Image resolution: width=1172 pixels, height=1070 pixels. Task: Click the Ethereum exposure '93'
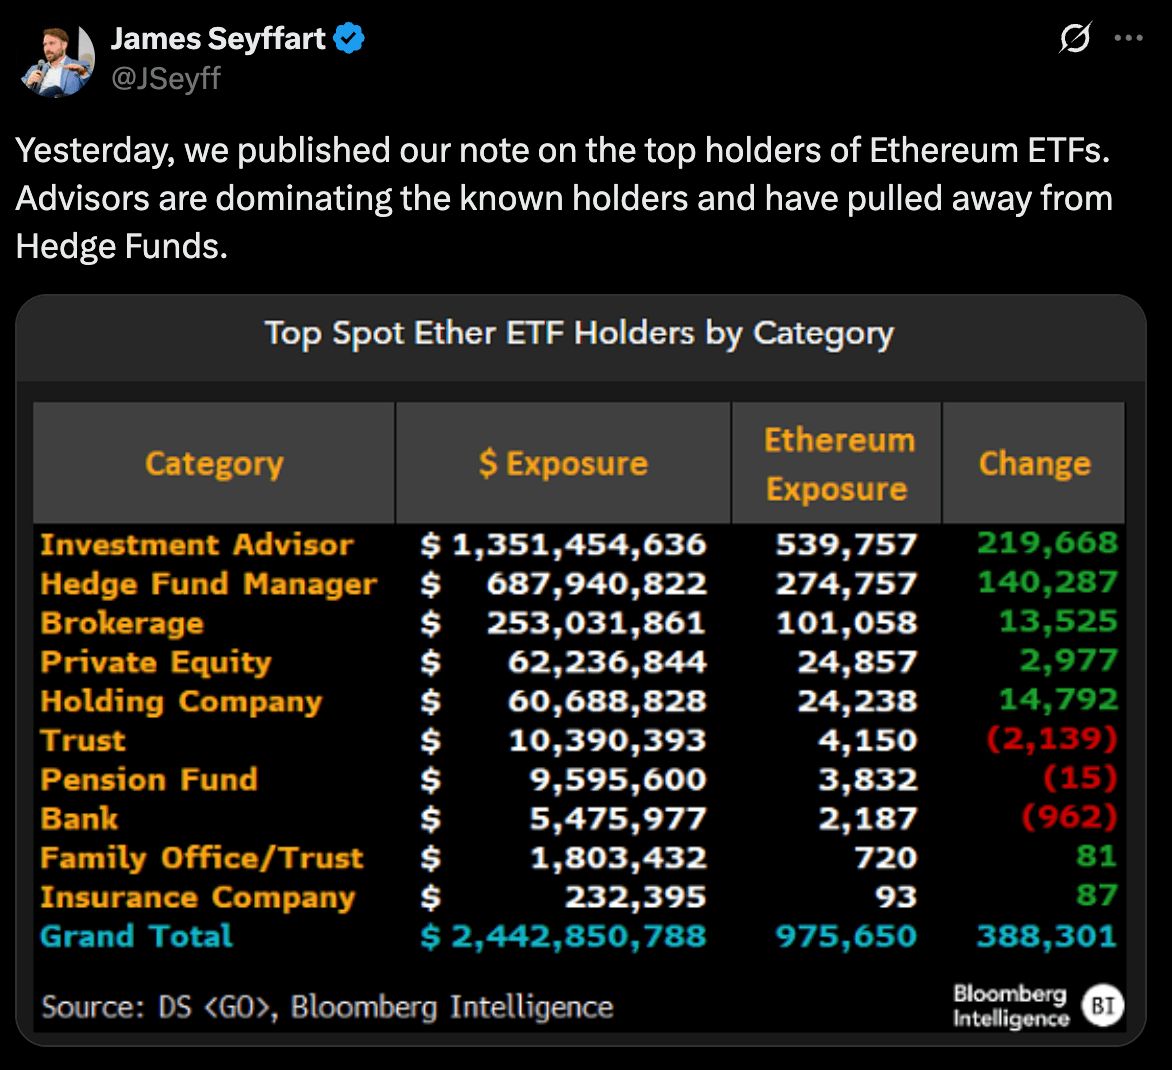[896, 897]
